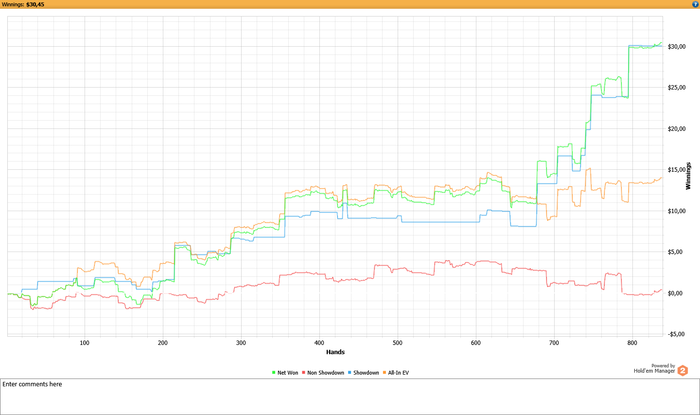This screenshot has height=415, width=700.
Task: Click the vertical 'Winnings' y-axis title
Action: point(688,176)
